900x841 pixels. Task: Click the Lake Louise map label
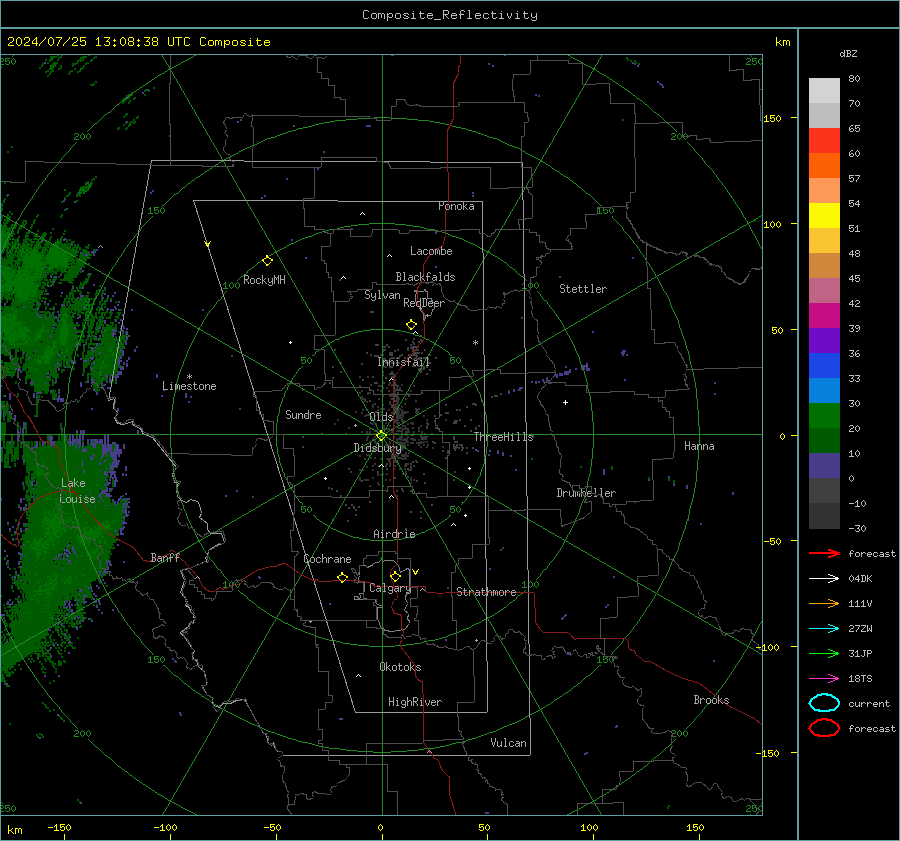[77, 491]
